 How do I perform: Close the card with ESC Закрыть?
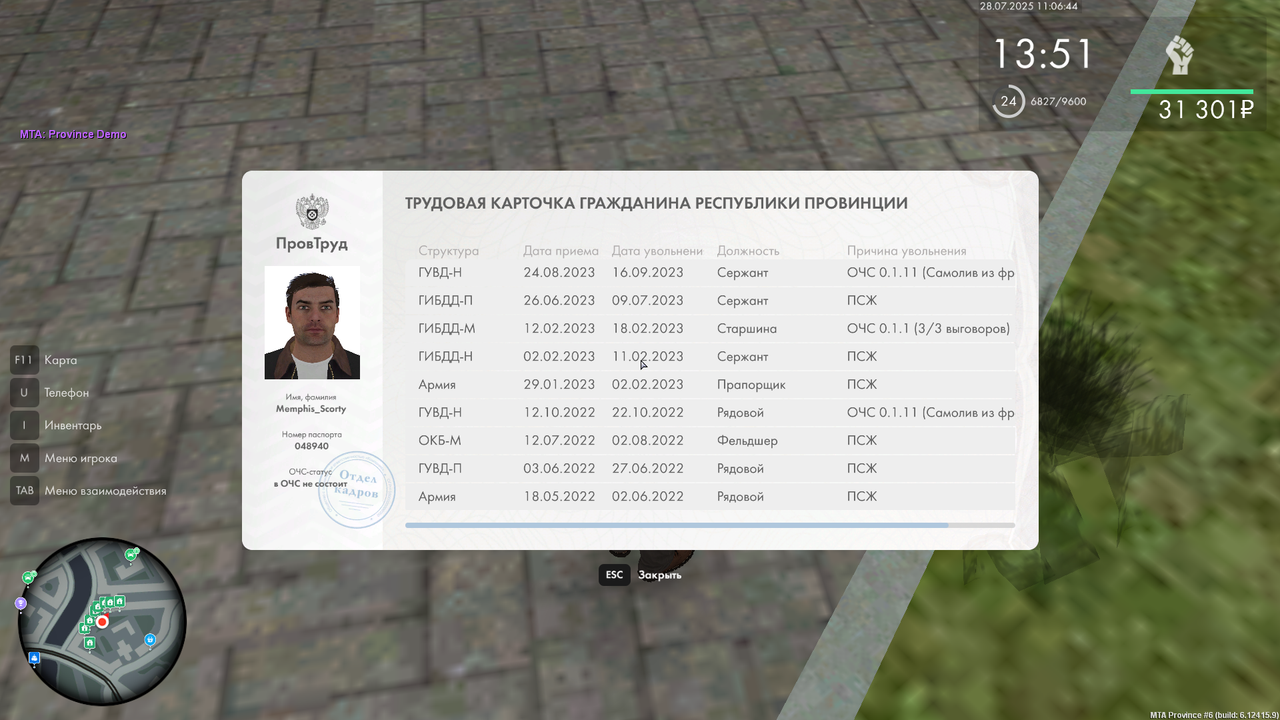tap(641, 575)
